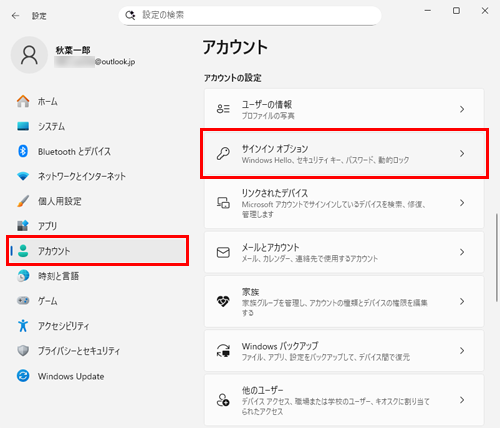Click the network Wi-Fi icon

tap(23, 176)
